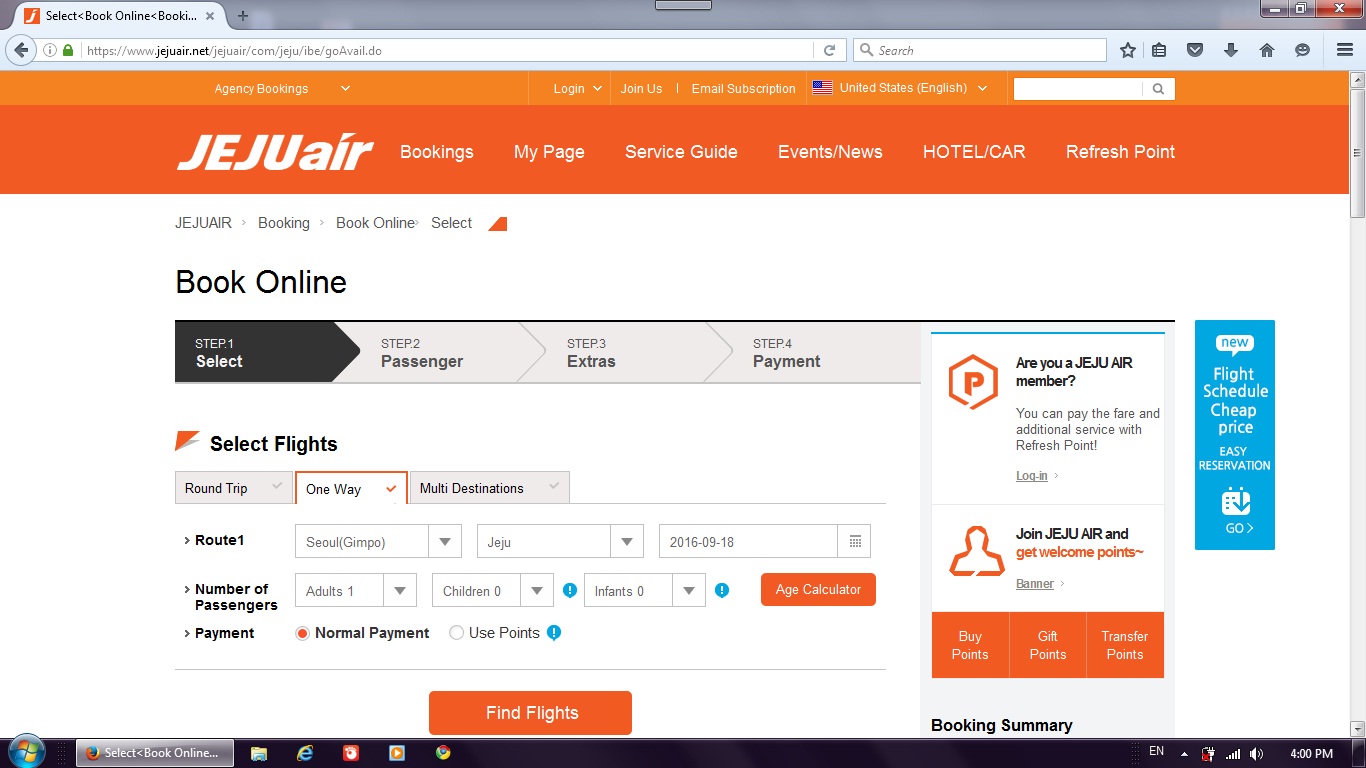Click the Transfer Points button
This screenshot has width=1366, height=768.
pyautogui.click(x=1125, y=645)
